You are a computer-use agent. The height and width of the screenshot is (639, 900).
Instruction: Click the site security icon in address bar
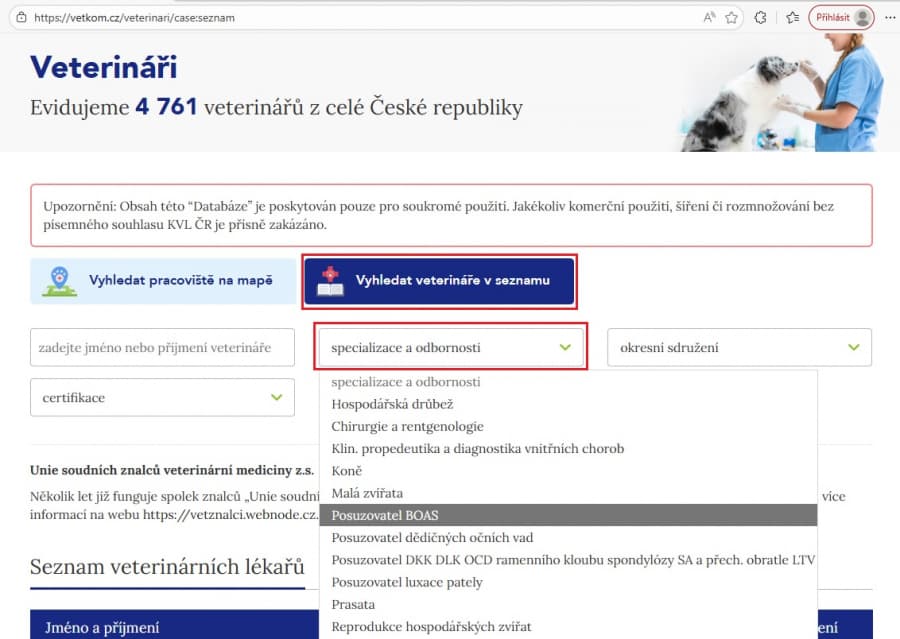pyautogui.click(x=22, y=17)
